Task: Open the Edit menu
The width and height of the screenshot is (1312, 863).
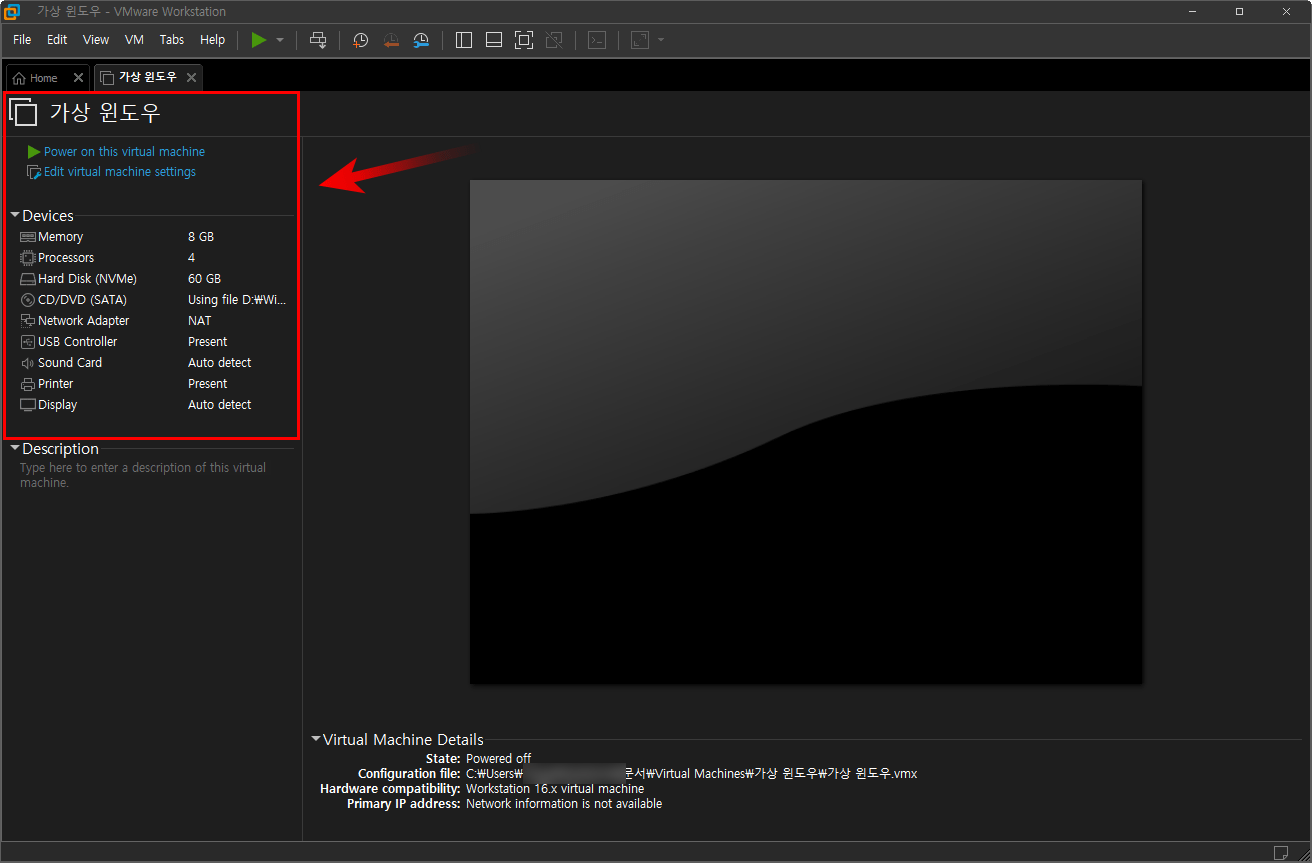Action: pos(57,40)
